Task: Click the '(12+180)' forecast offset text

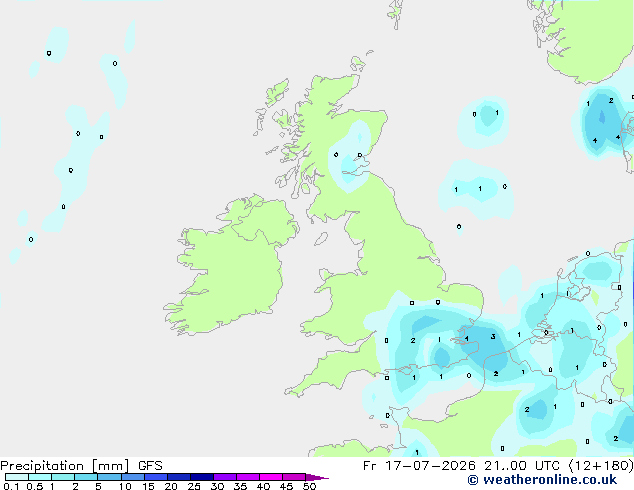Action: [x=601, y=466]
